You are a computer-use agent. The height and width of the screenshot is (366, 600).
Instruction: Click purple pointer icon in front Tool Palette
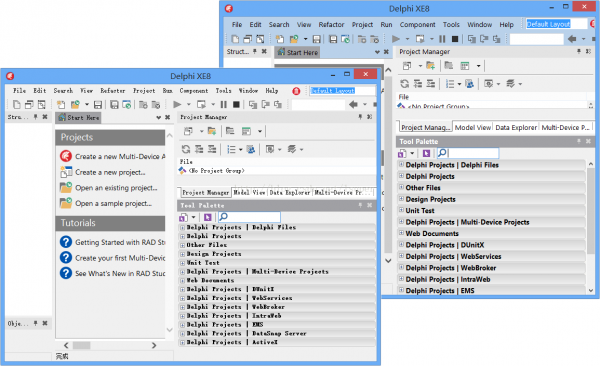(x=207, y=217)
